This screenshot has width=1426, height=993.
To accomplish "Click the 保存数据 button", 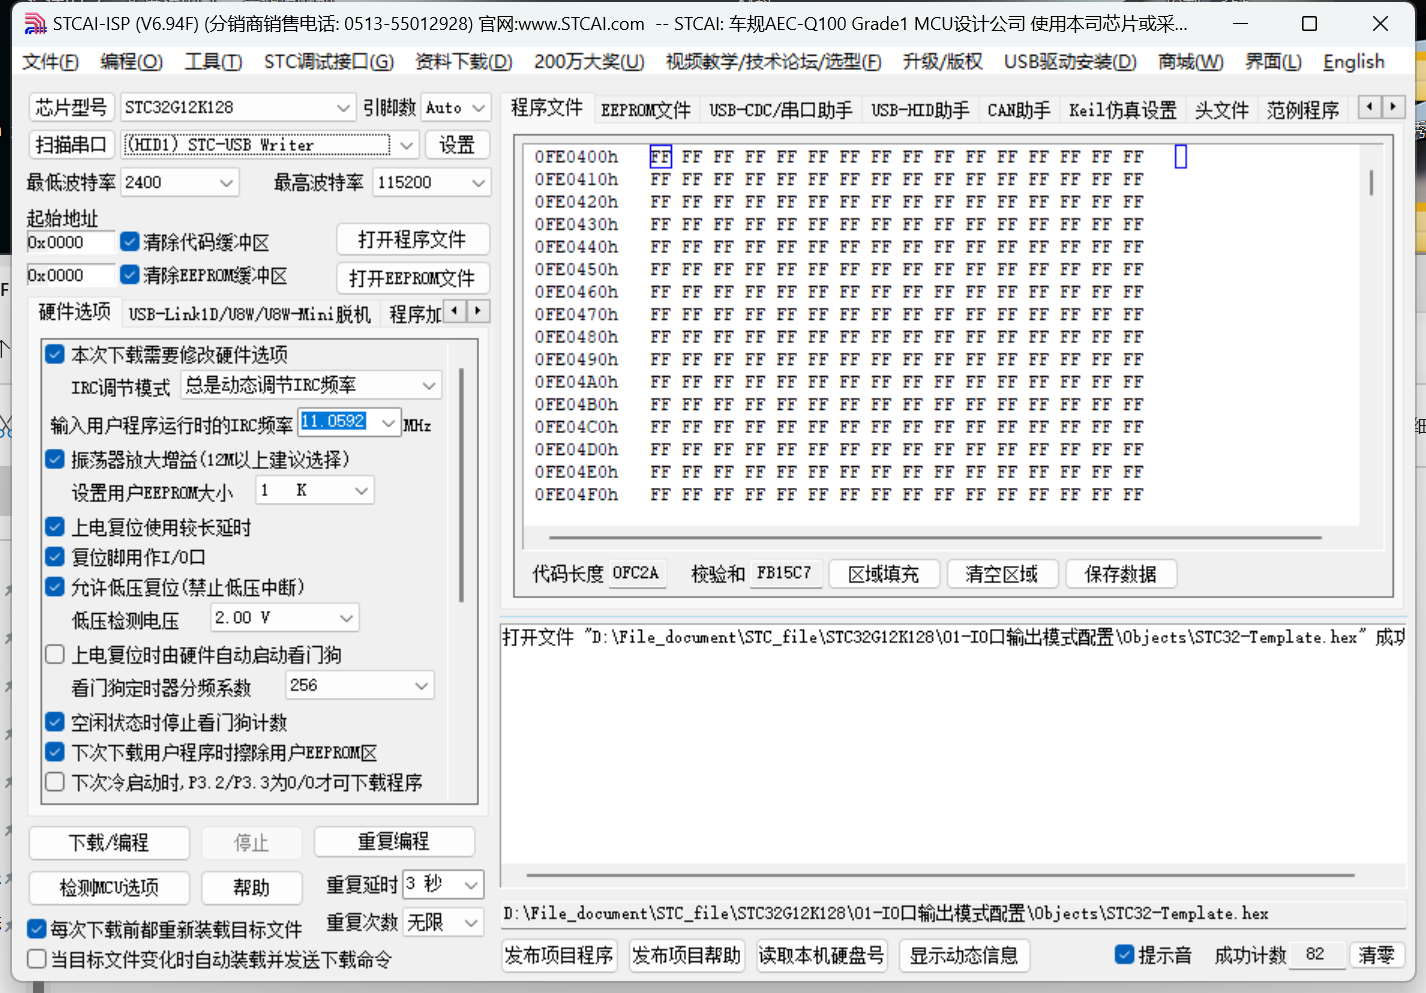I will point(1121,574).
